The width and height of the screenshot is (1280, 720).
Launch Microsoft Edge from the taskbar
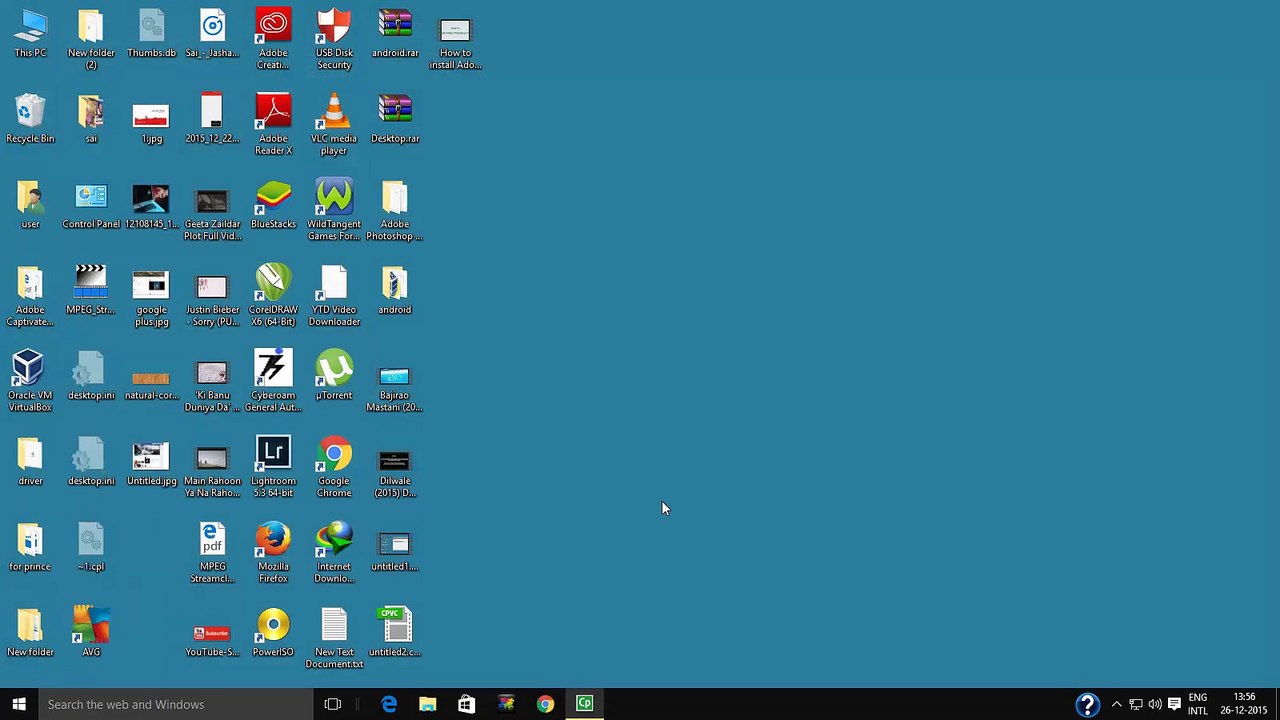pyautogui.click(x=389, y=704)
